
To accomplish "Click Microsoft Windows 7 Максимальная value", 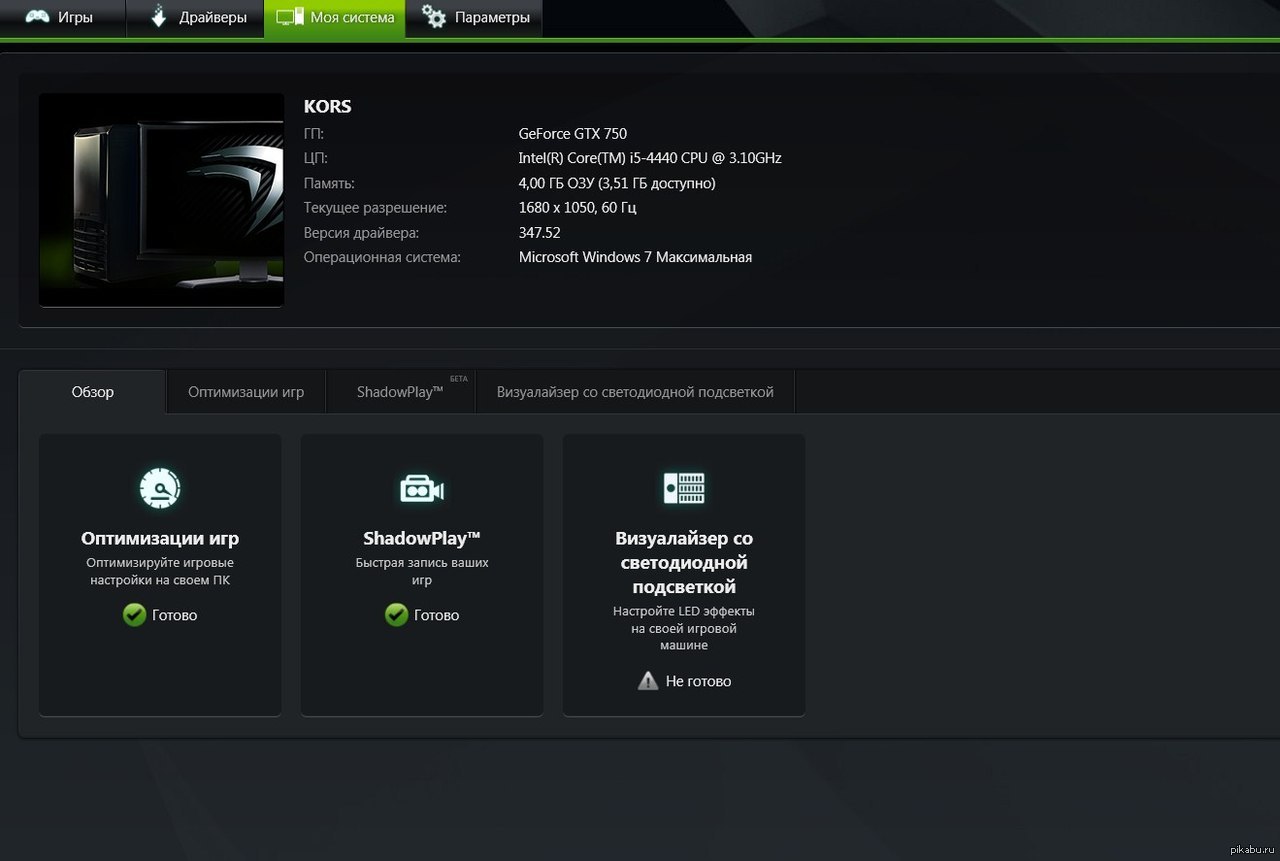I will 635,257.
